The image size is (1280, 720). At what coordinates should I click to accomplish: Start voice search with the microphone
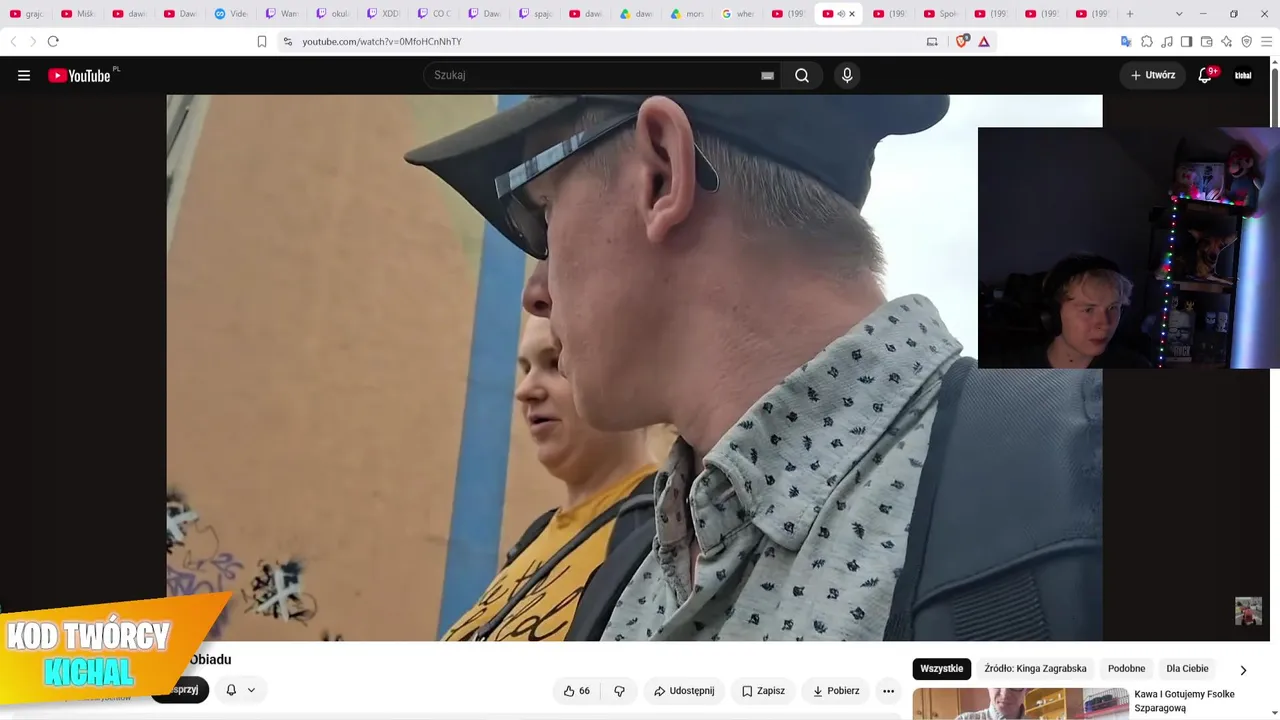click(847, 75)
